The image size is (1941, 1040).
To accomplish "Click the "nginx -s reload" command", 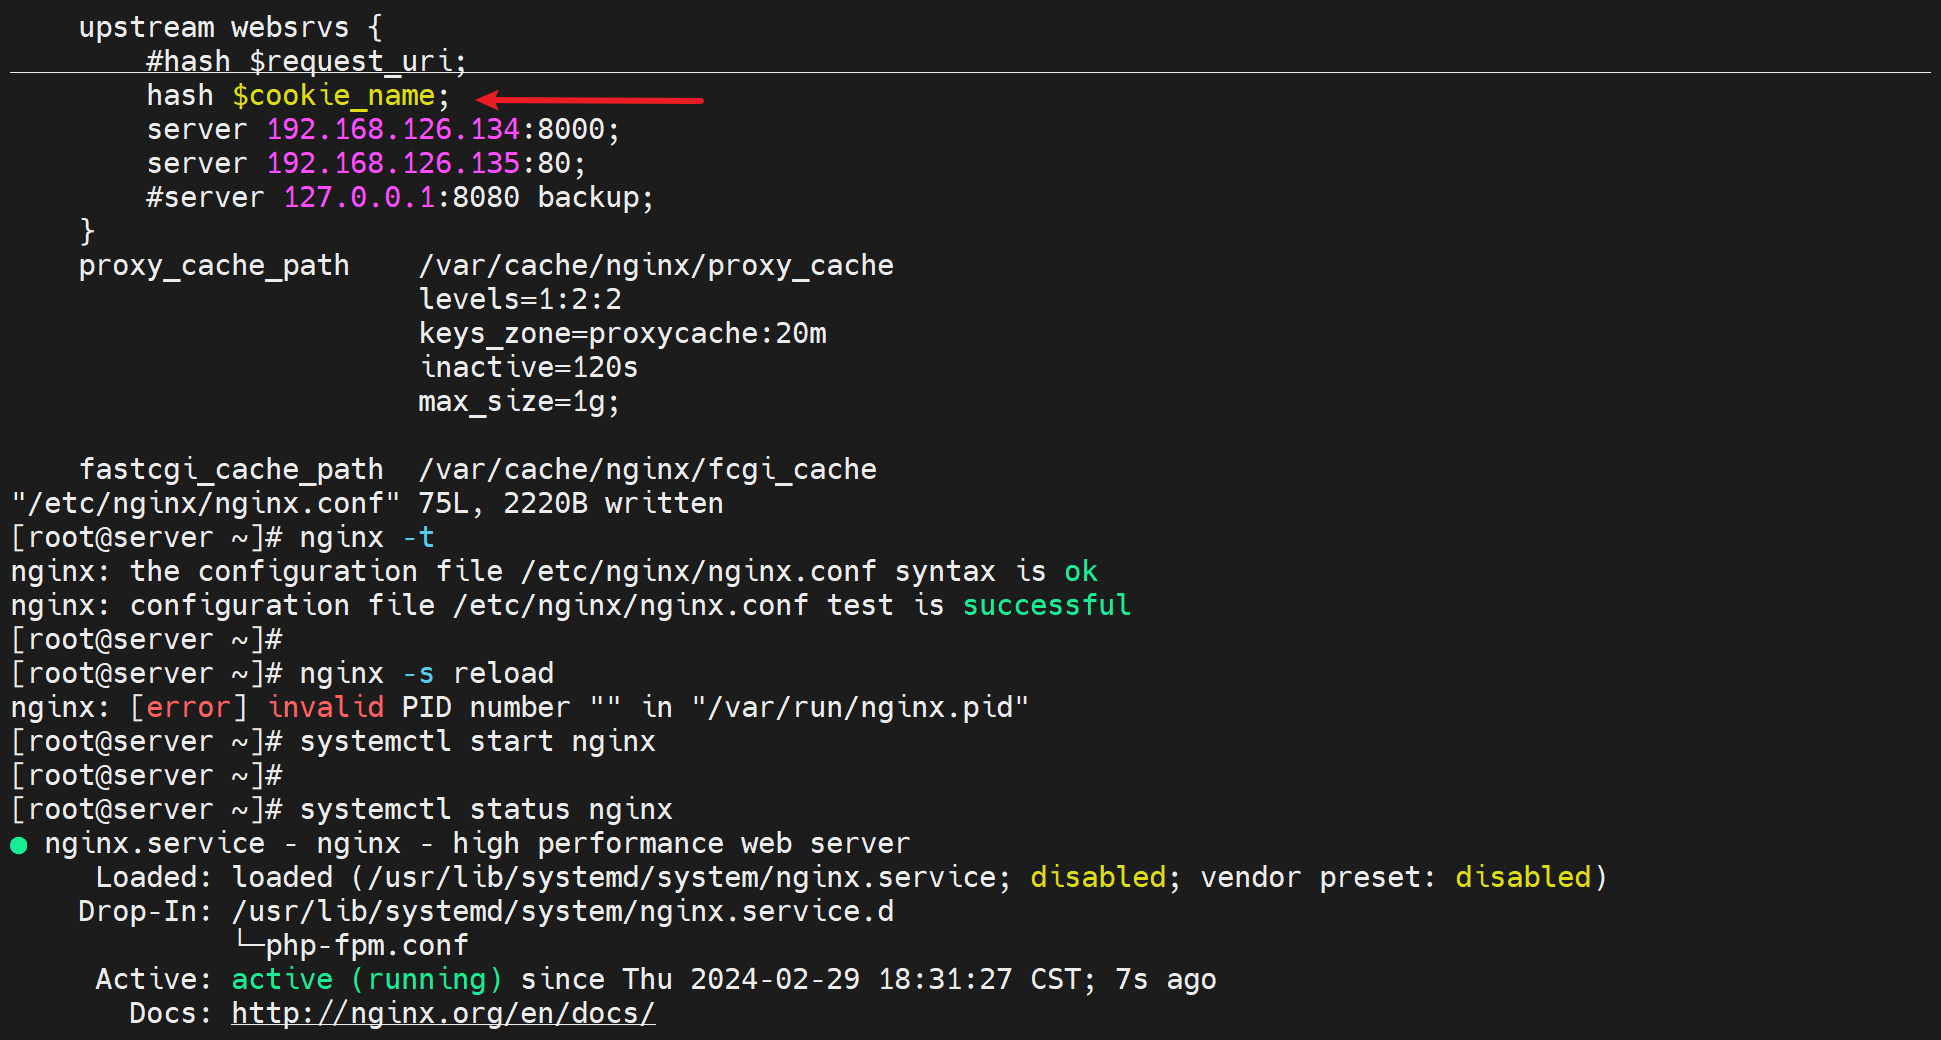I will coord(426,674).
